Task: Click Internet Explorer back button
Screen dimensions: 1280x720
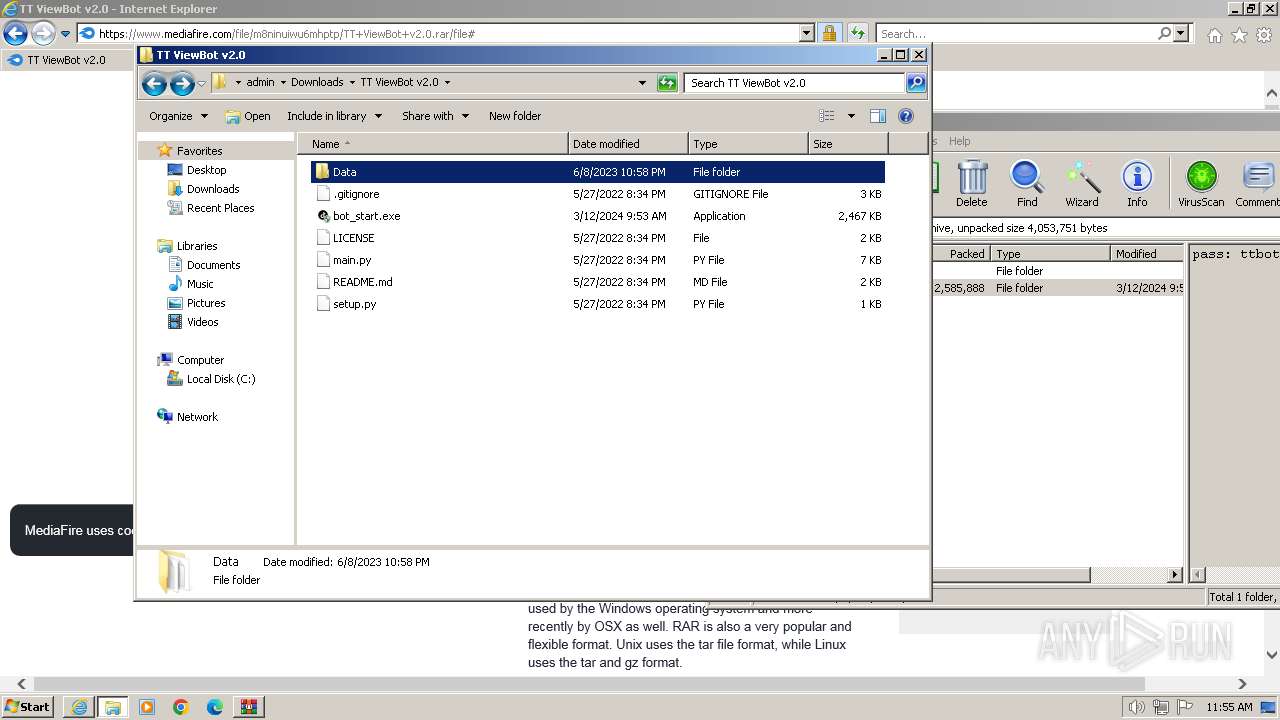Action: [x=15, y=33]
